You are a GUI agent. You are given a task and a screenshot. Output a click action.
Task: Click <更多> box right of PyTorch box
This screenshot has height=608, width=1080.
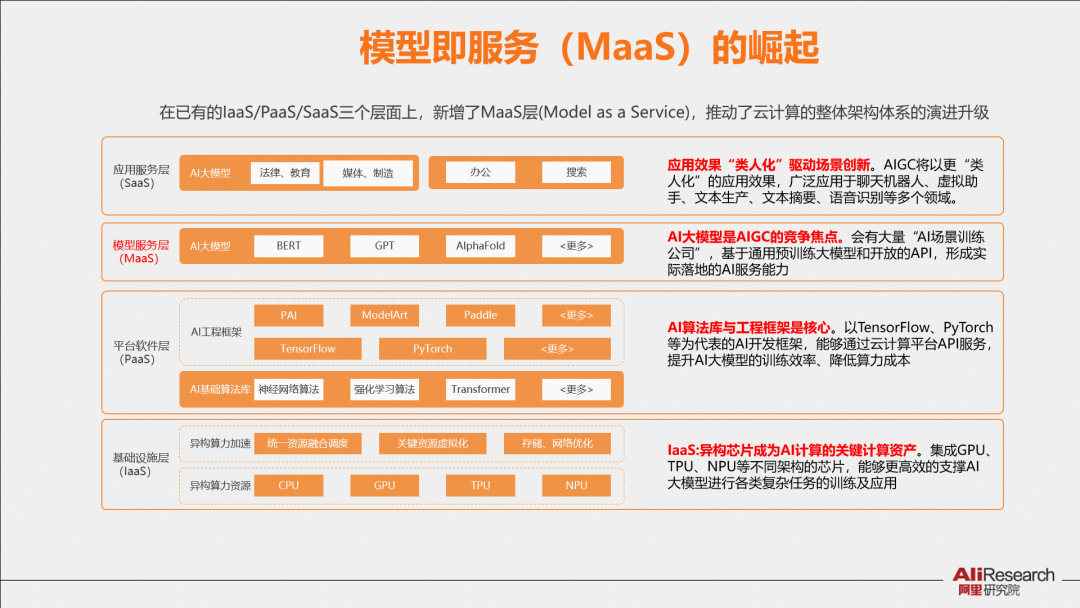[x=557, y=348]
